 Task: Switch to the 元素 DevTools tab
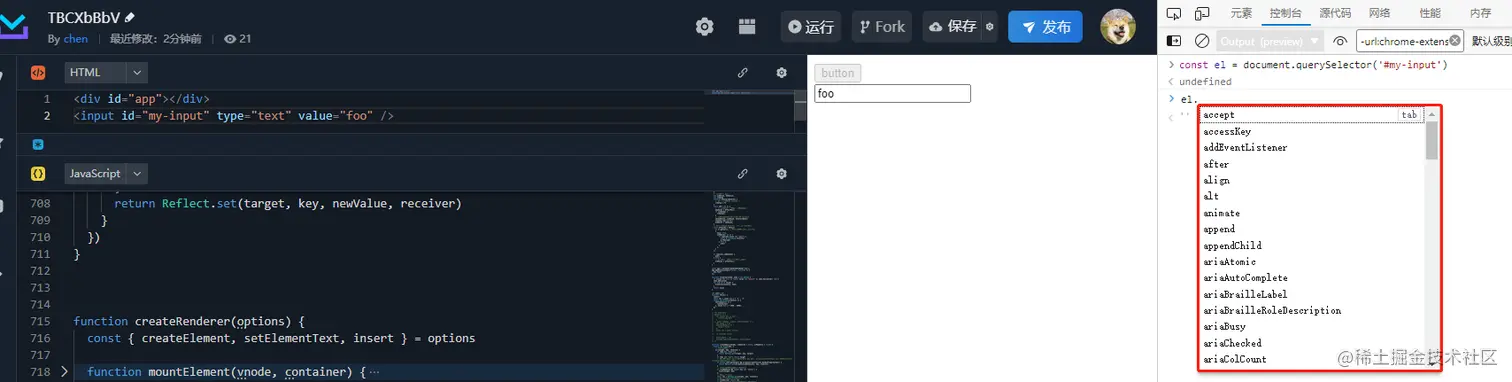click(x=1241, y=13)
